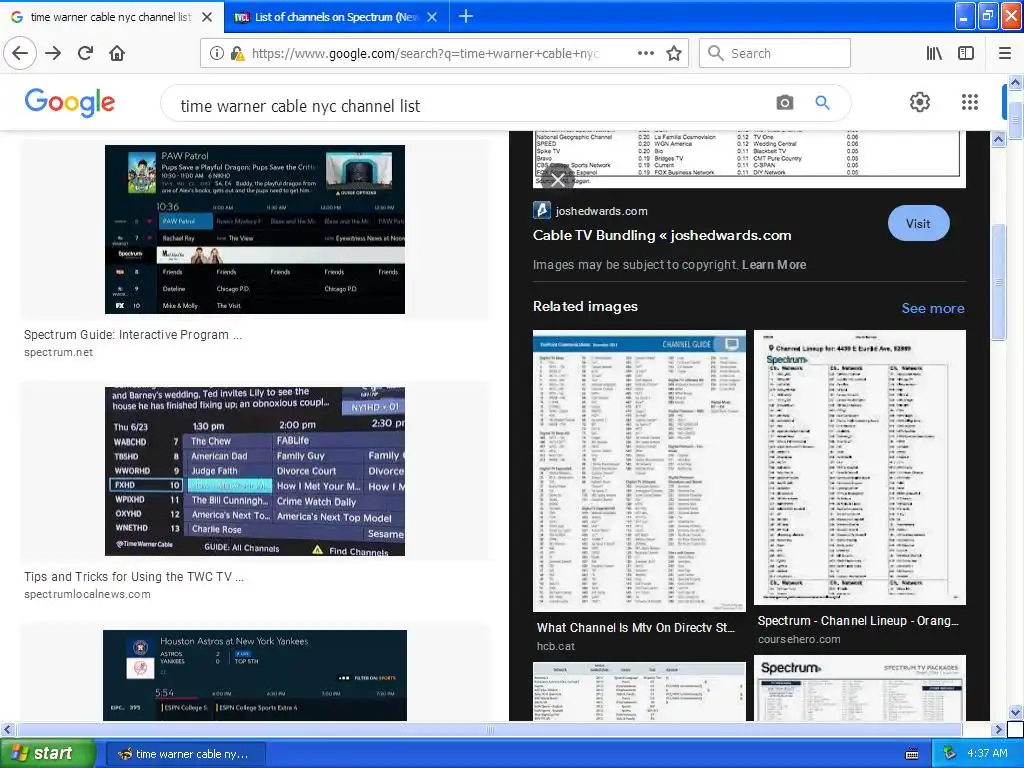The width and height of the screenshot is (1024, 768).
Task: Switch to List of channels on Spectrum tab
Action: click(336, 17)
